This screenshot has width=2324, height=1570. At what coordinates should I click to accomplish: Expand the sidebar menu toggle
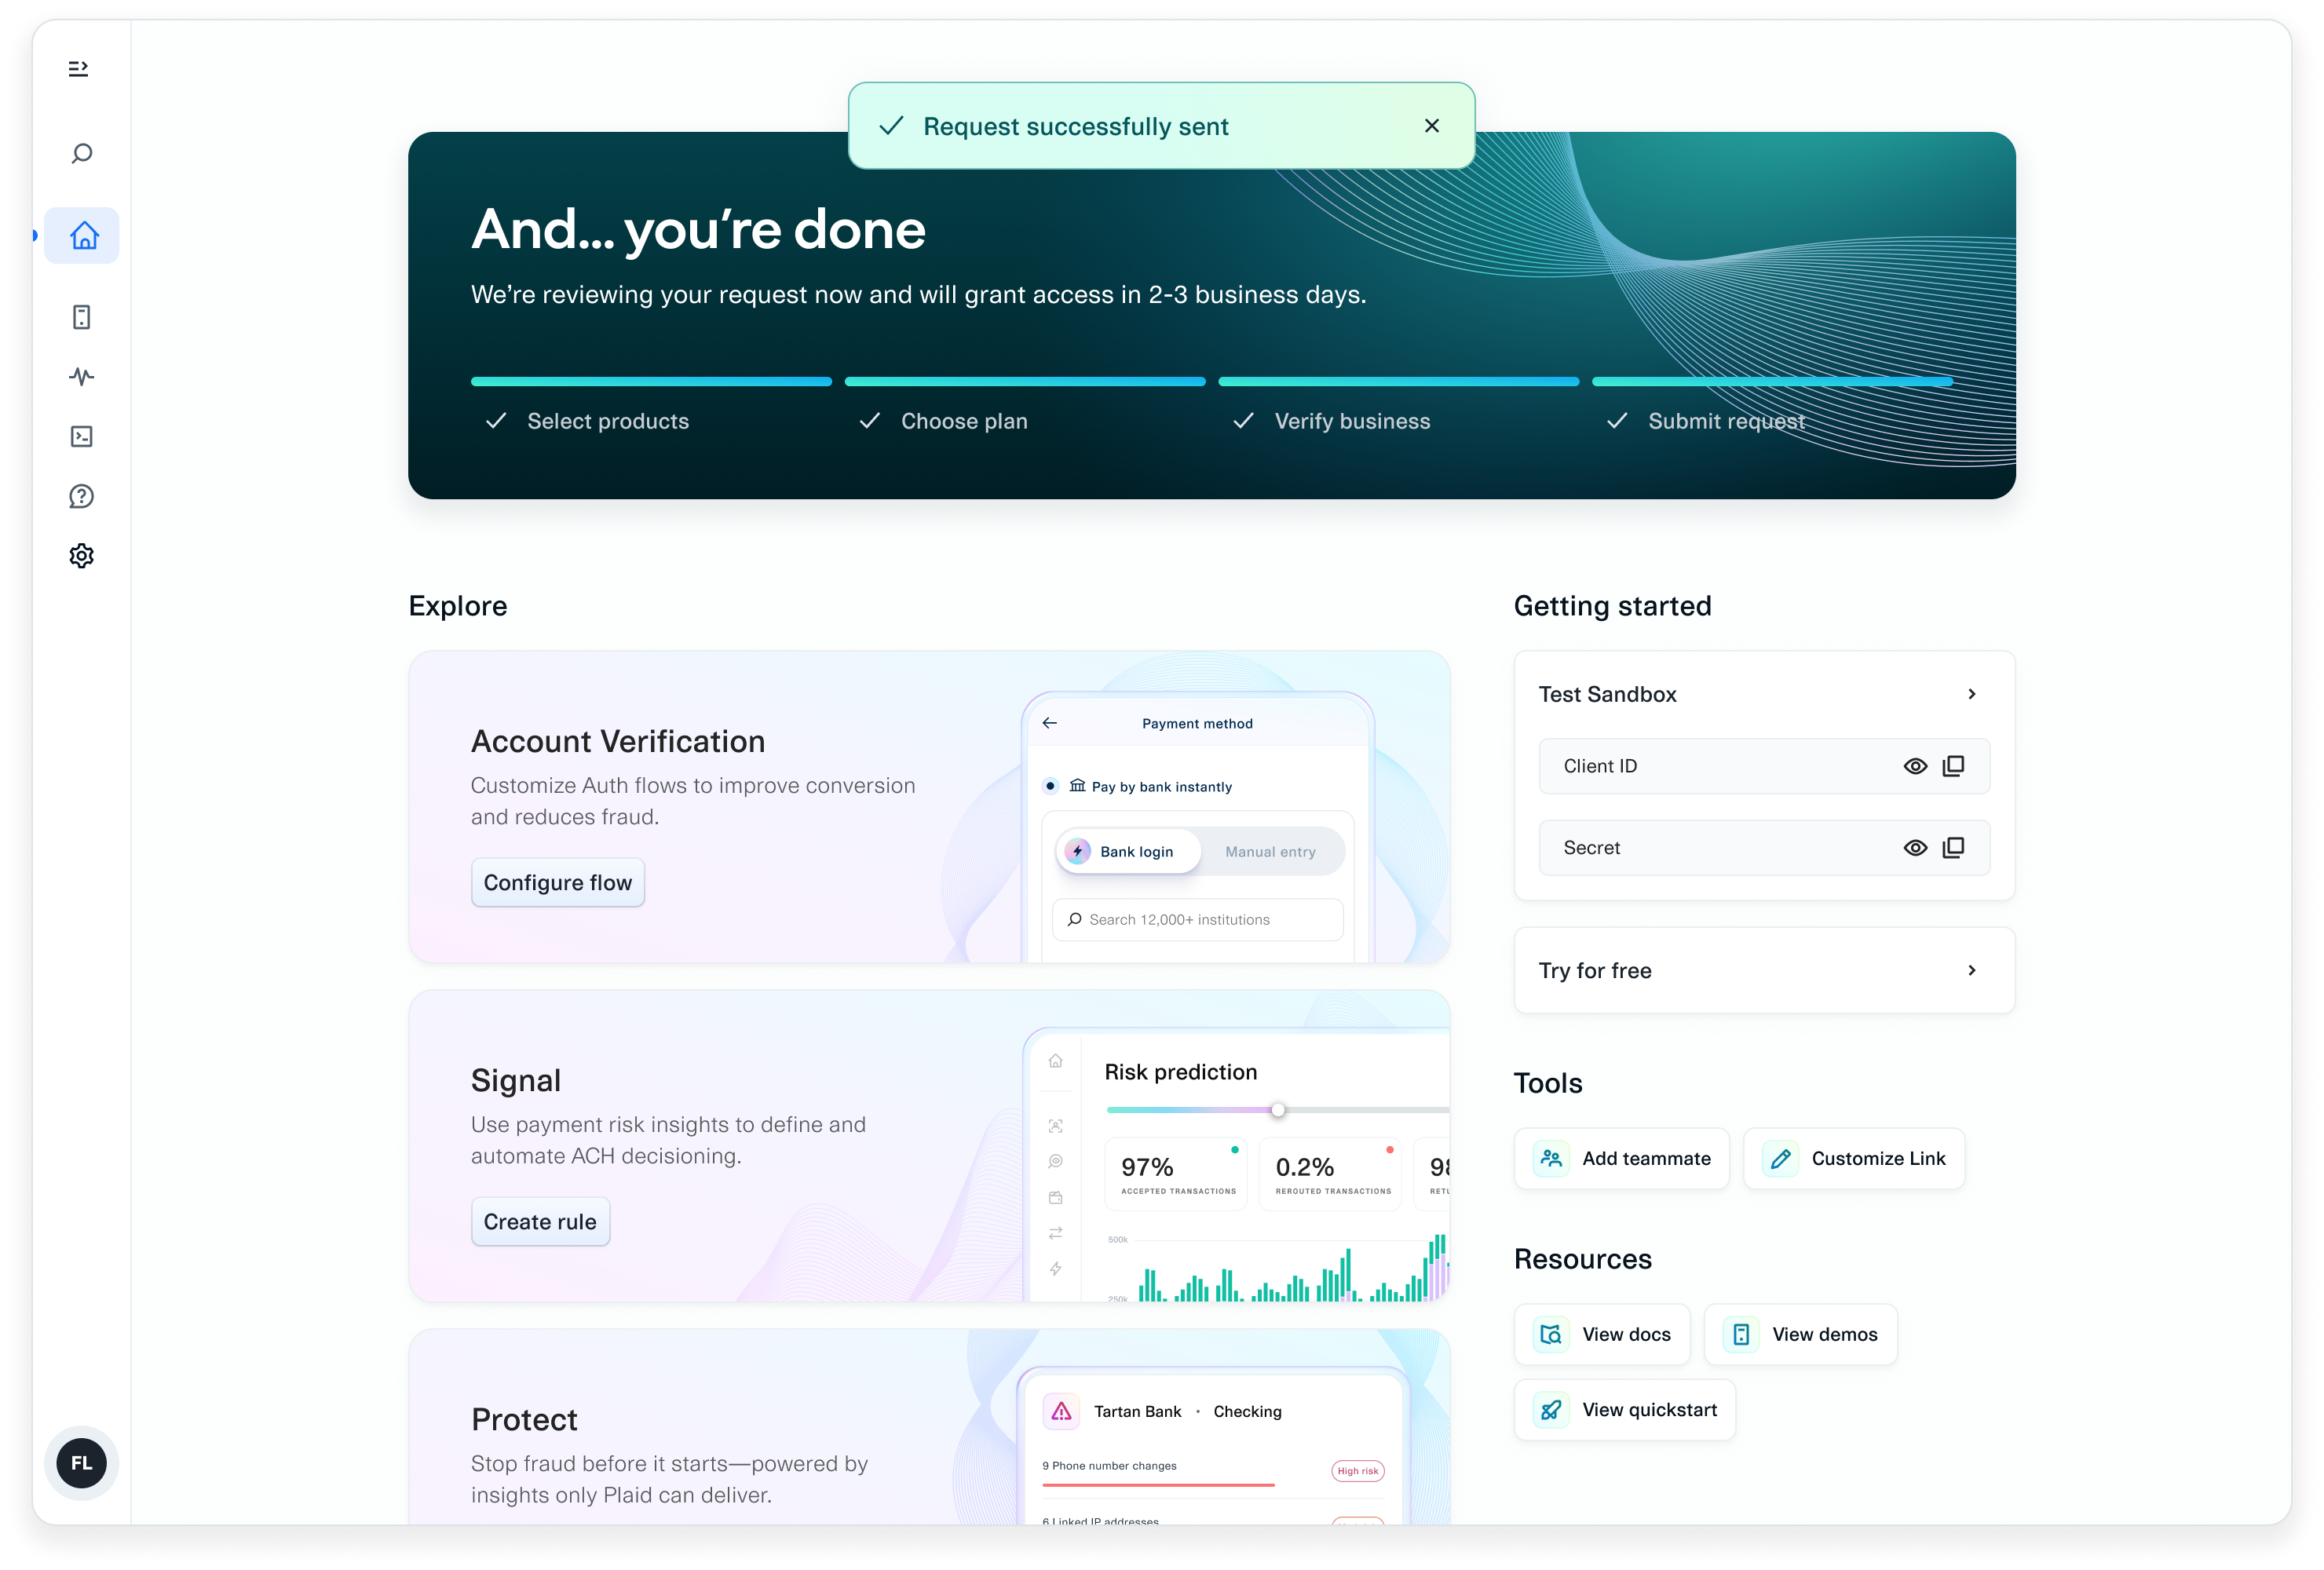coord(79,68)
